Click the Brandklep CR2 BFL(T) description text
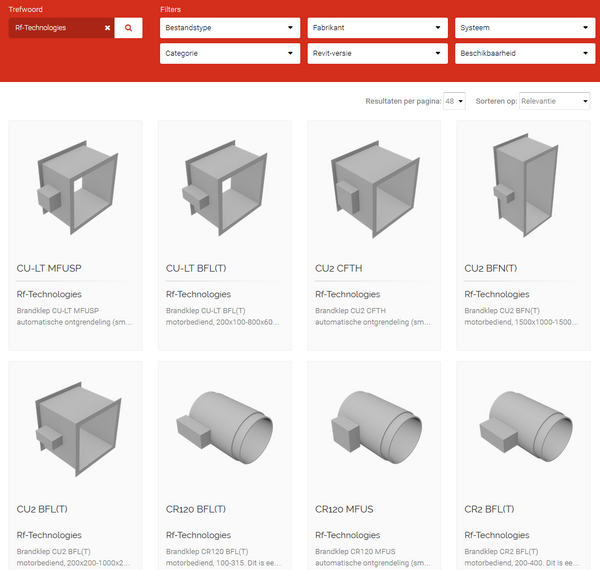The width and height of the screenshot is (600, 570). tap(522, 557)
